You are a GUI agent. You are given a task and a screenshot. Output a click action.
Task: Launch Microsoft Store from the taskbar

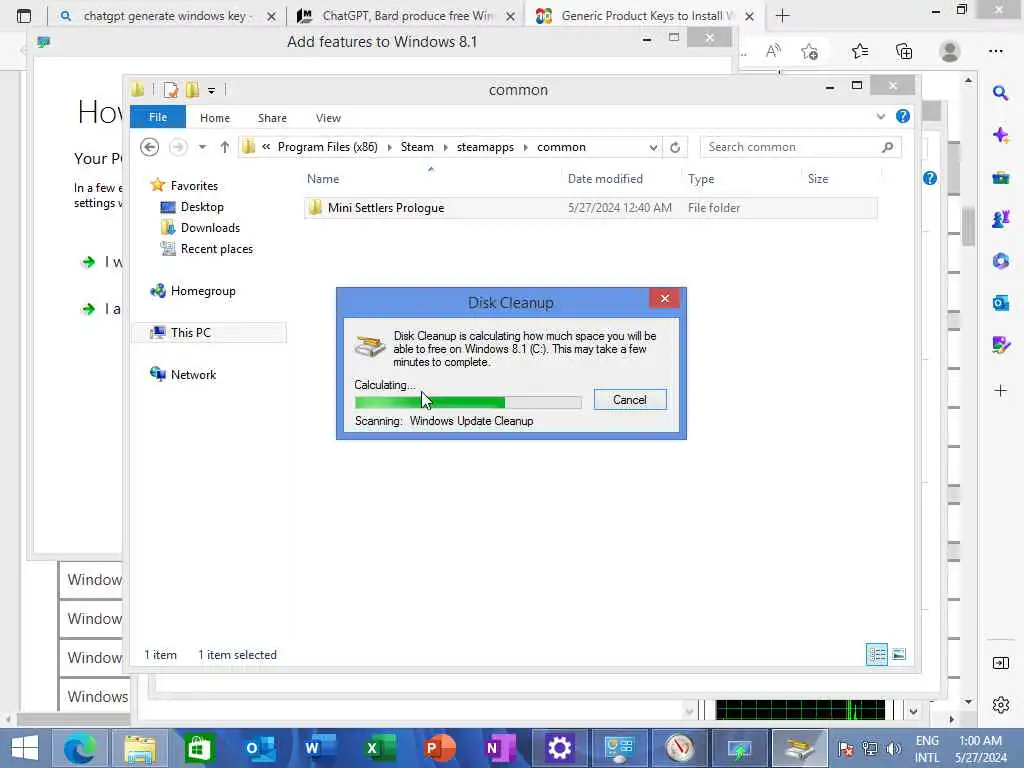pyautogui.click(x=199, y=748)
